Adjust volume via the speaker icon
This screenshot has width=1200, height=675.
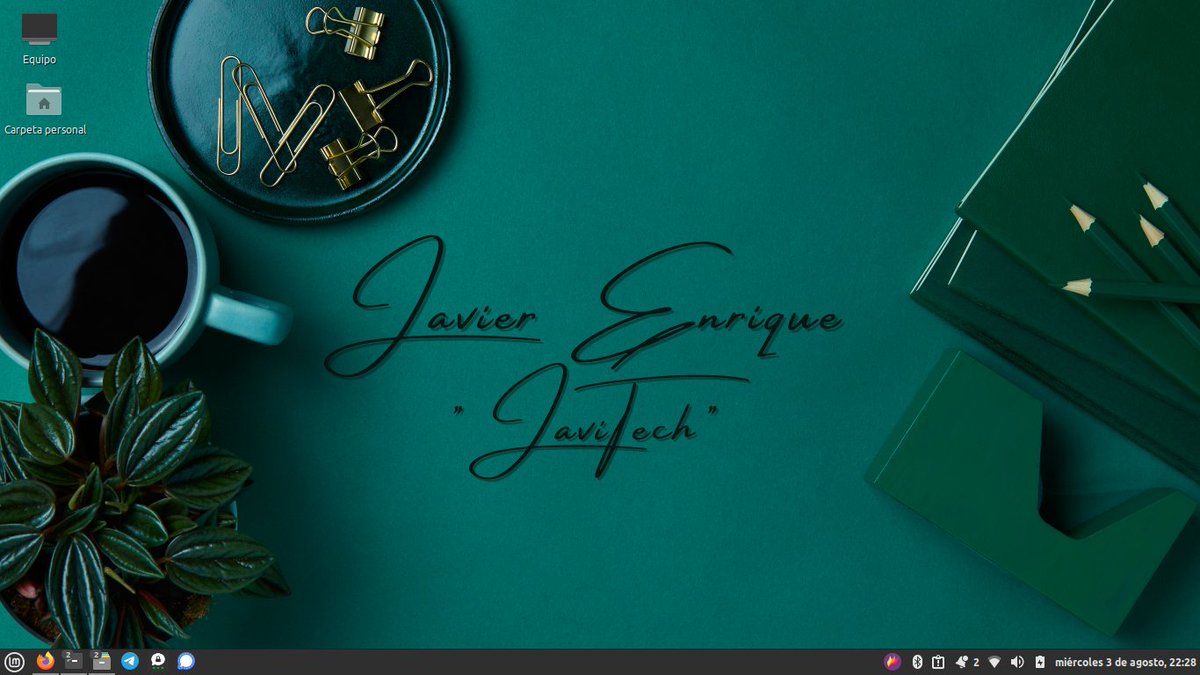click(1018, 661)
